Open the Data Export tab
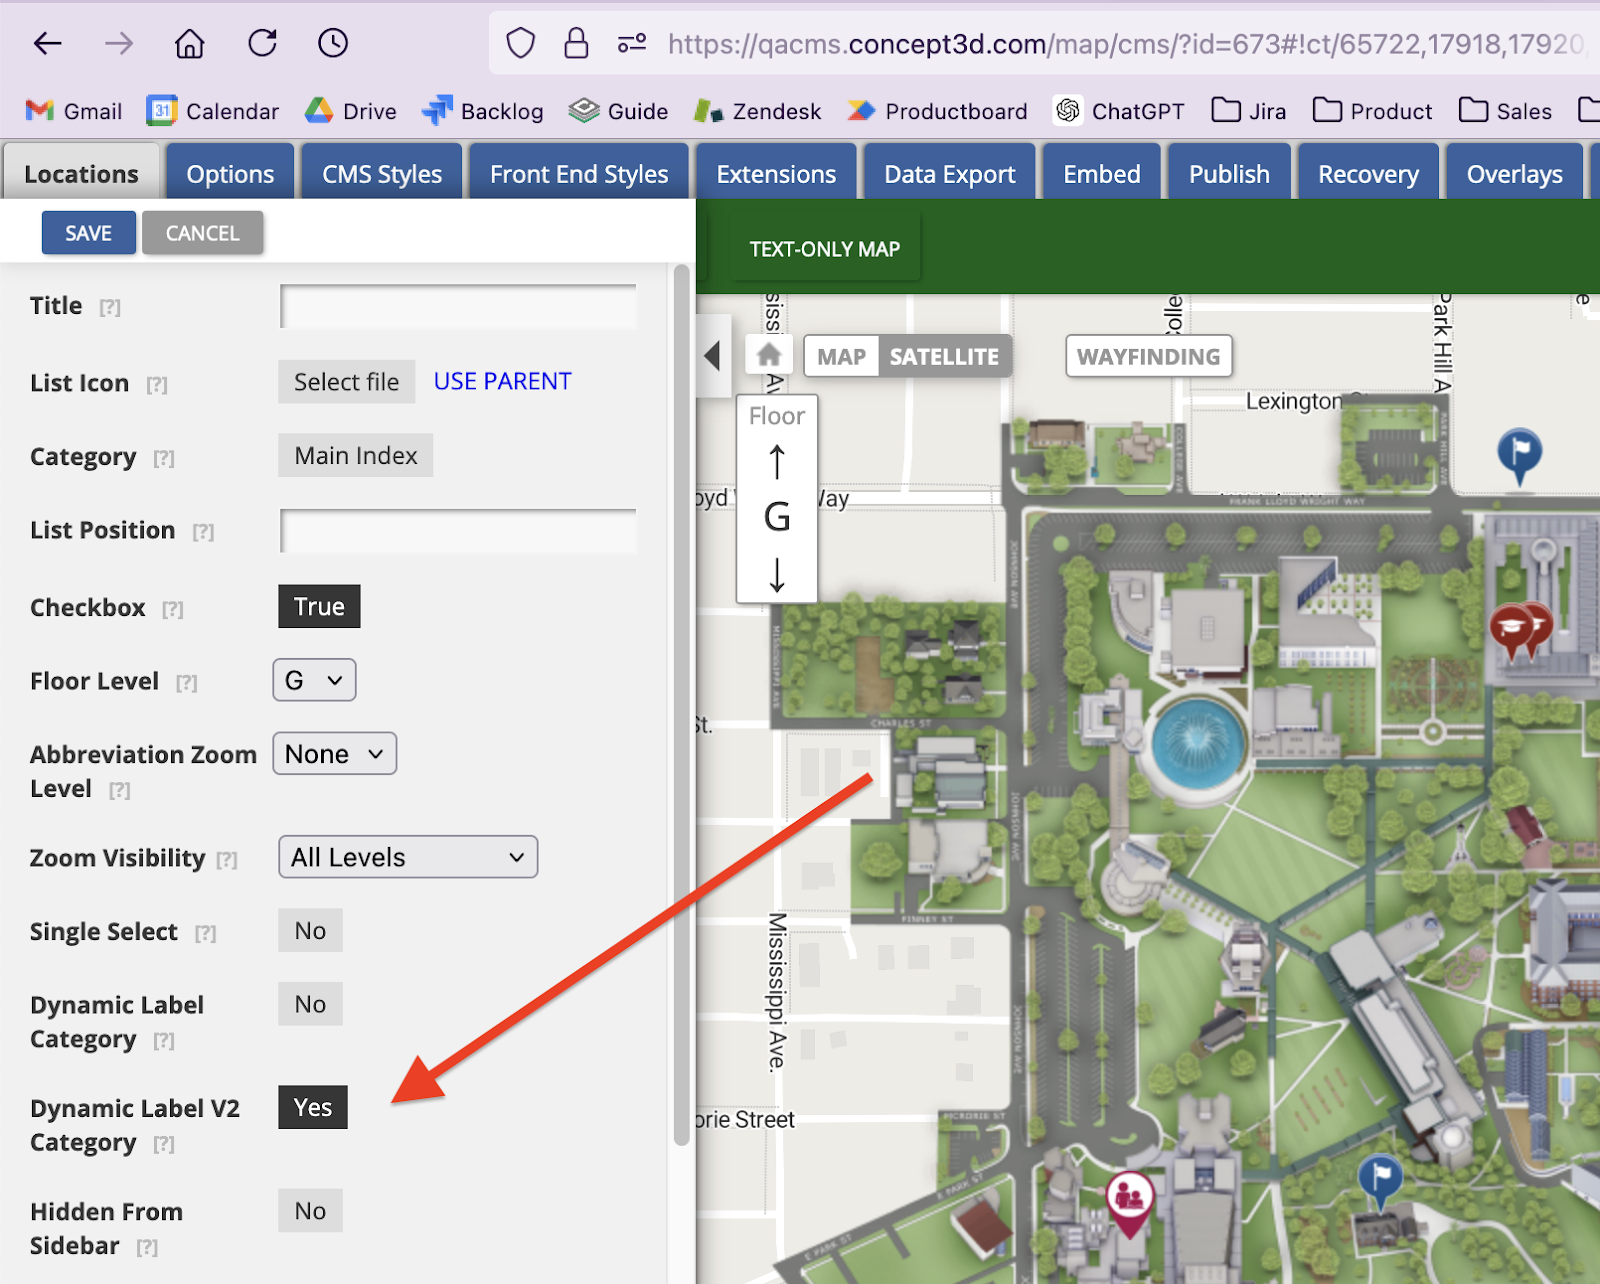 [x=949, y=174]
